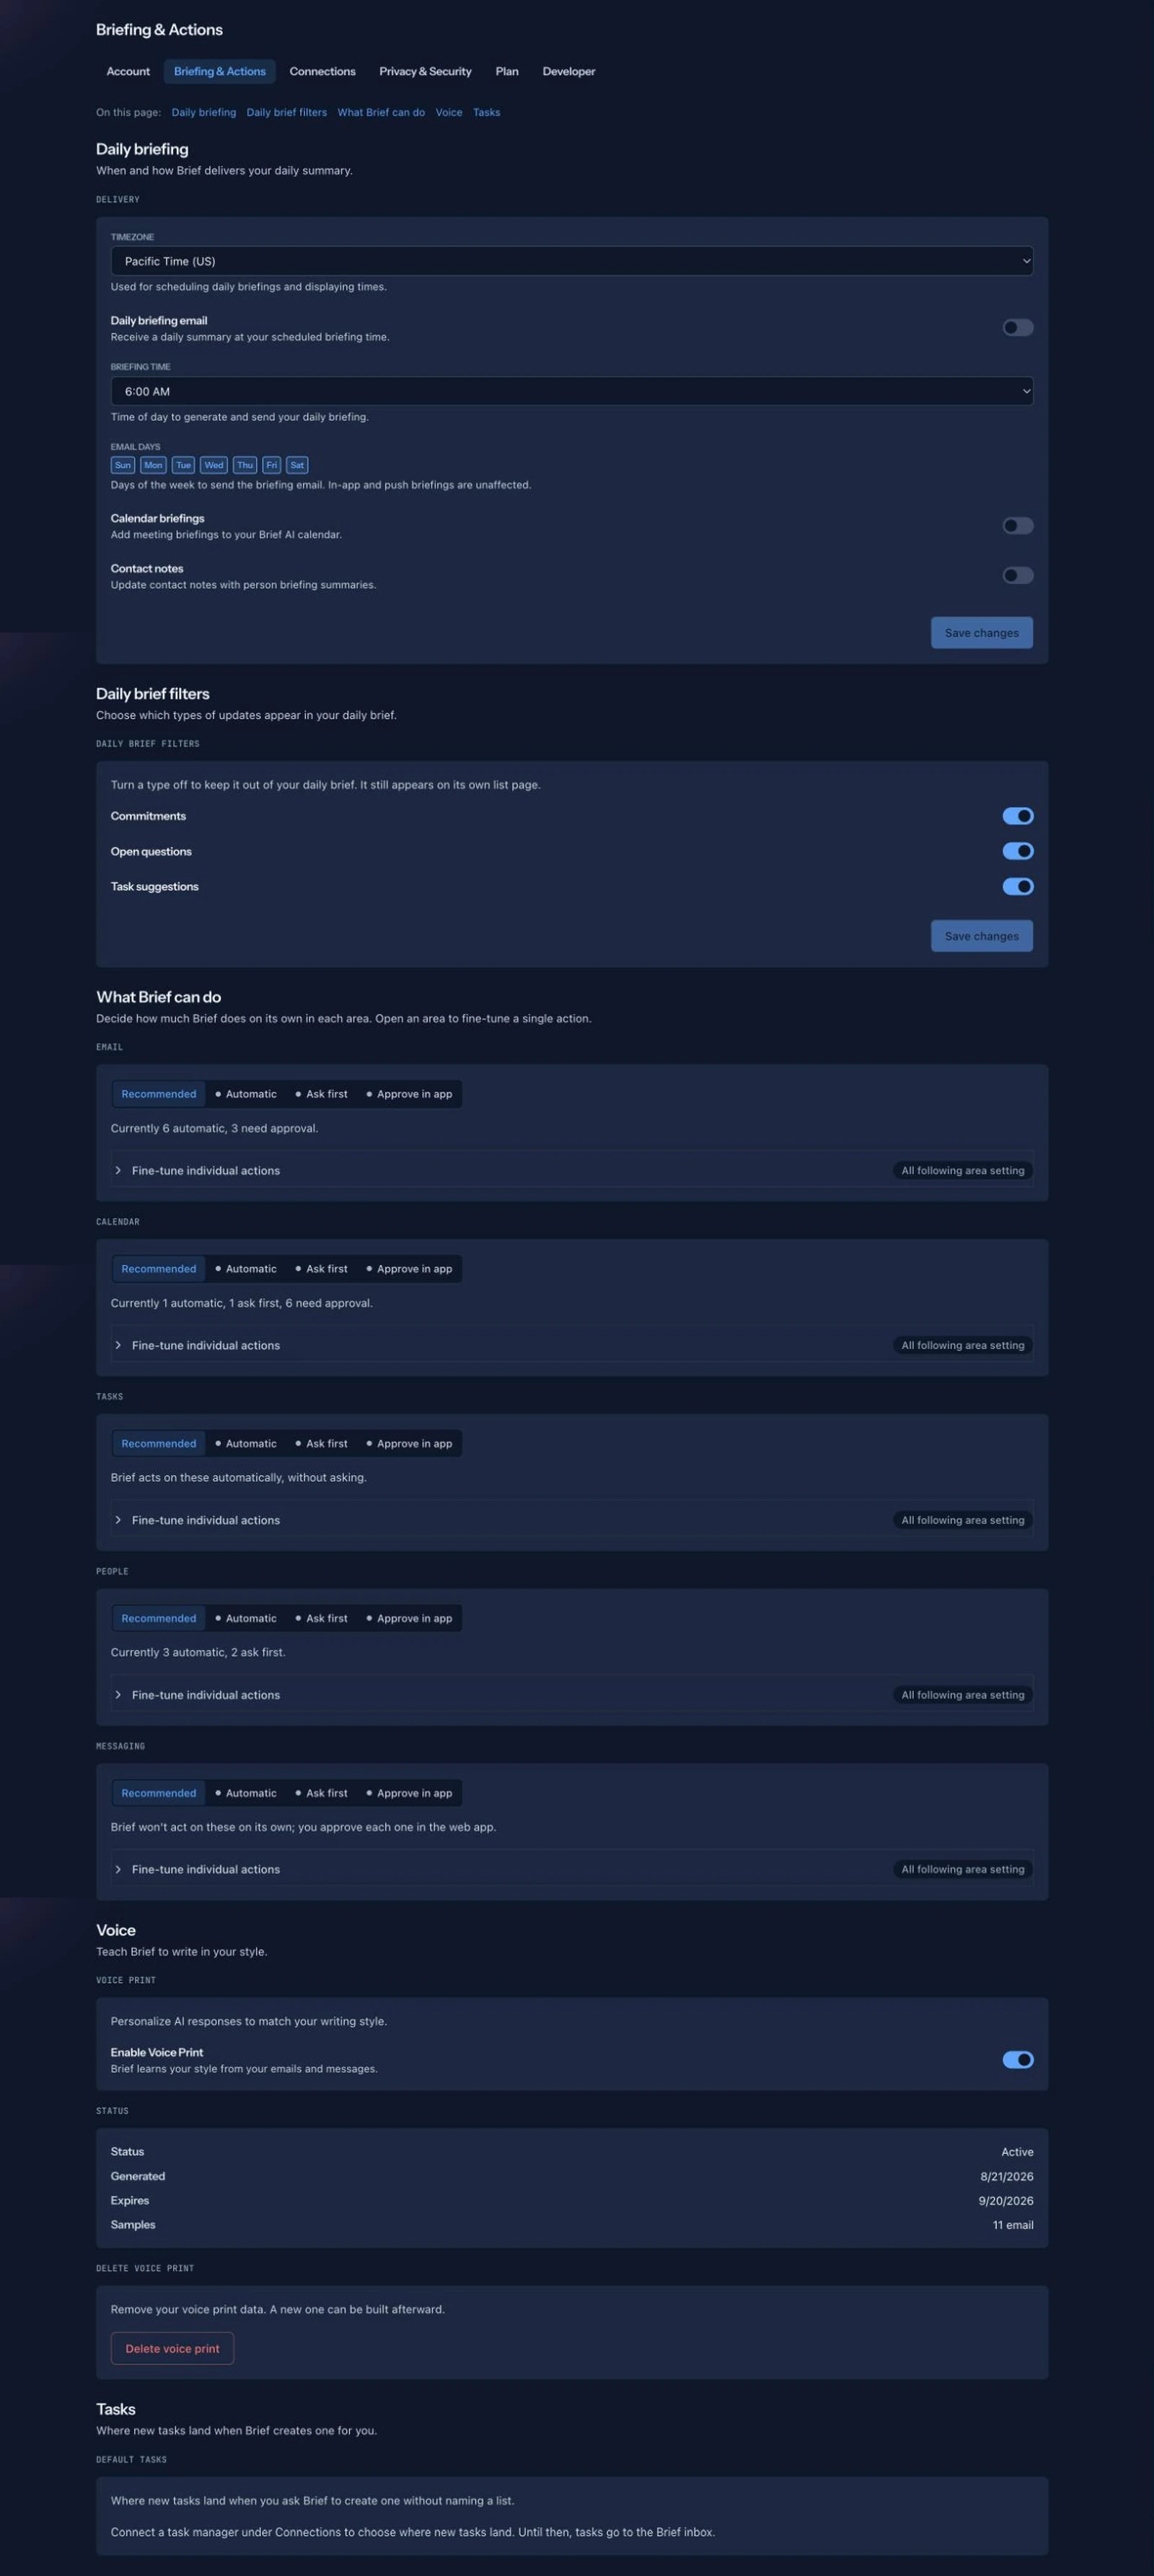Open the Developer tab

tap(568, 71)
